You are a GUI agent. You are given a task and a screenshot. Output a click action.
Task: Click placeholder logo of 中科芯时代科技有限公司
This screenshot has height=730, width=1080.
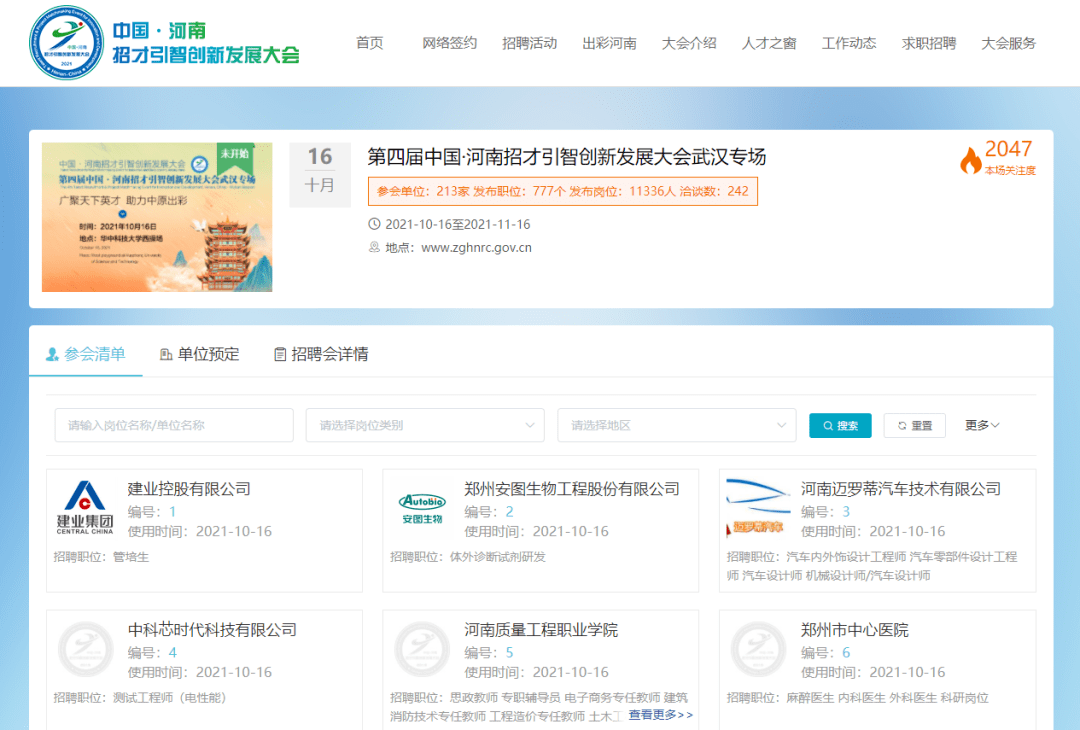(x=85, y=649)
